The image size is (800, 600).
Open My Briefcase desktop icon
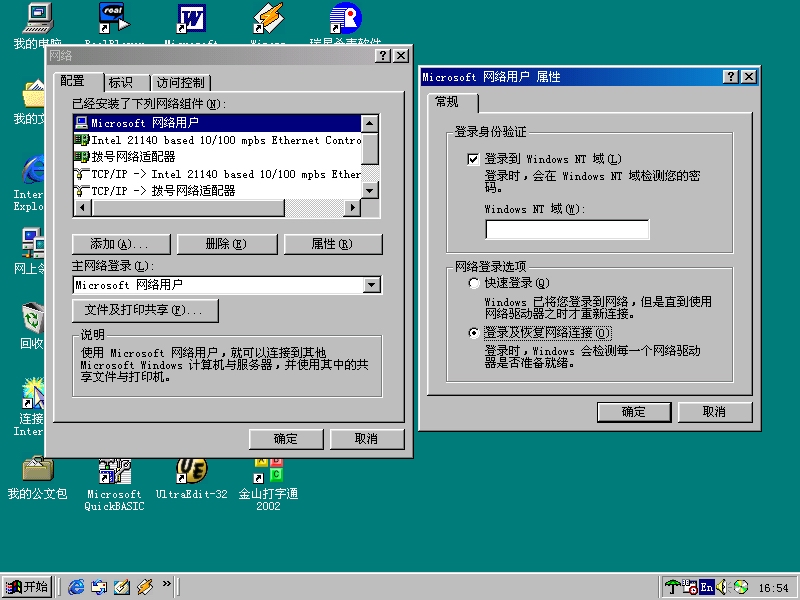coord(38,469)
